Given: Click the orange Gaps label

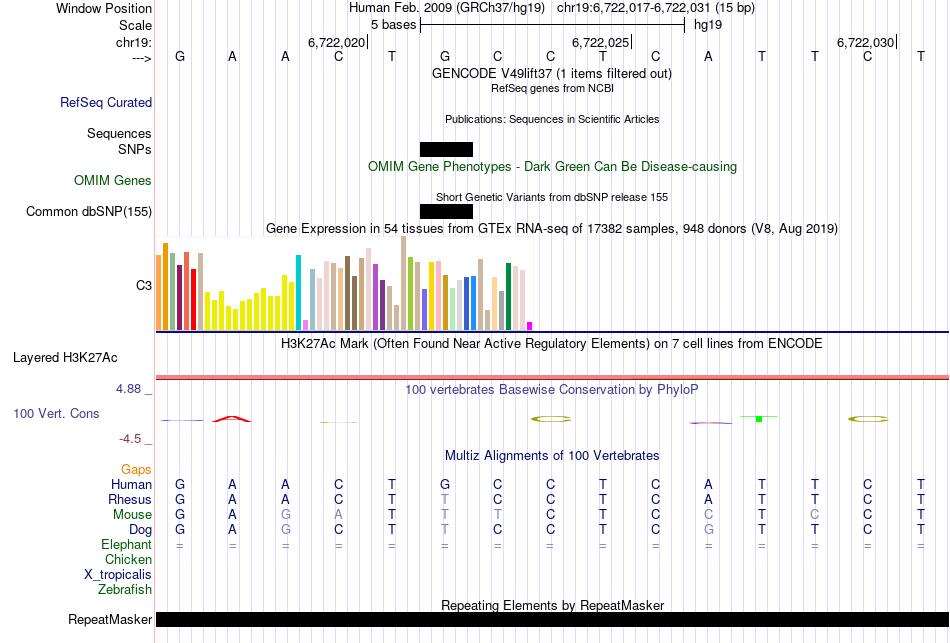Looking at the screenshot, I should click(136, 470).
